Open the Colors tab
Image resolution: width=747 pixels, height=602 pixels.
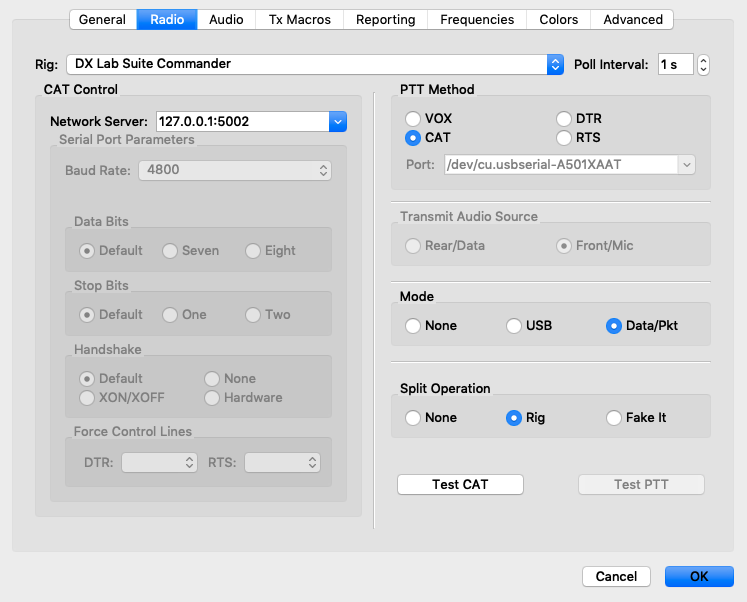pyautogui.click(x=558, y=19)
